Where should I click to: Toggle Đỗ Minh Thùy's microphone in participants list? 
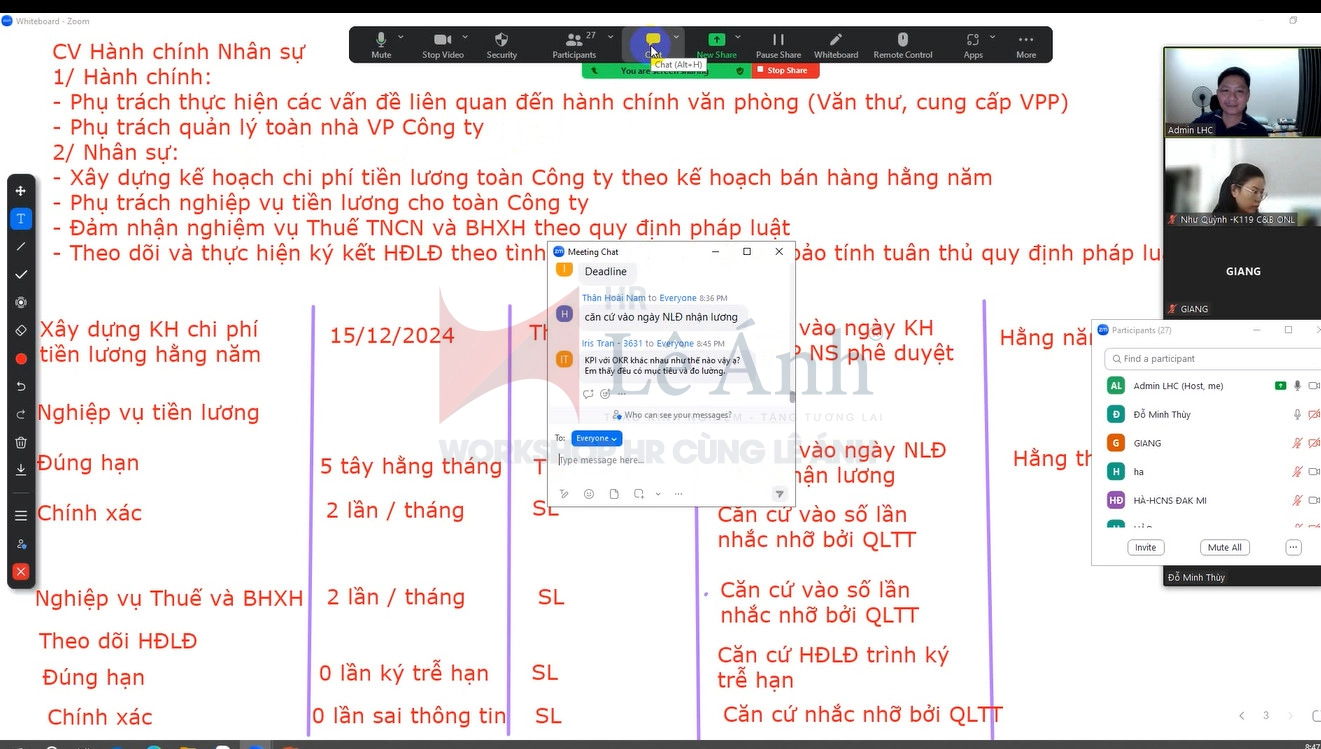(1297, 414)
